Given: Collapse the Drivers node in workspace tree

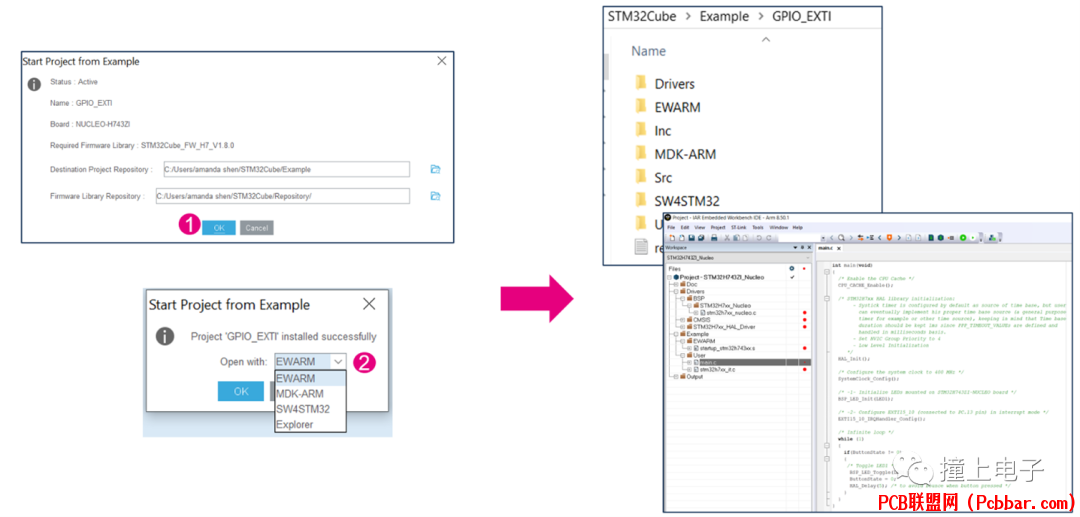Looking at the screenshot, I should 676,292.
